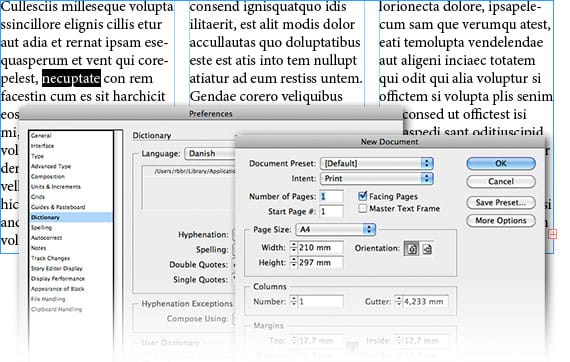
Task: Click dictionary path entry /Users/rbbr/Library
Action: tap(194, 171)
